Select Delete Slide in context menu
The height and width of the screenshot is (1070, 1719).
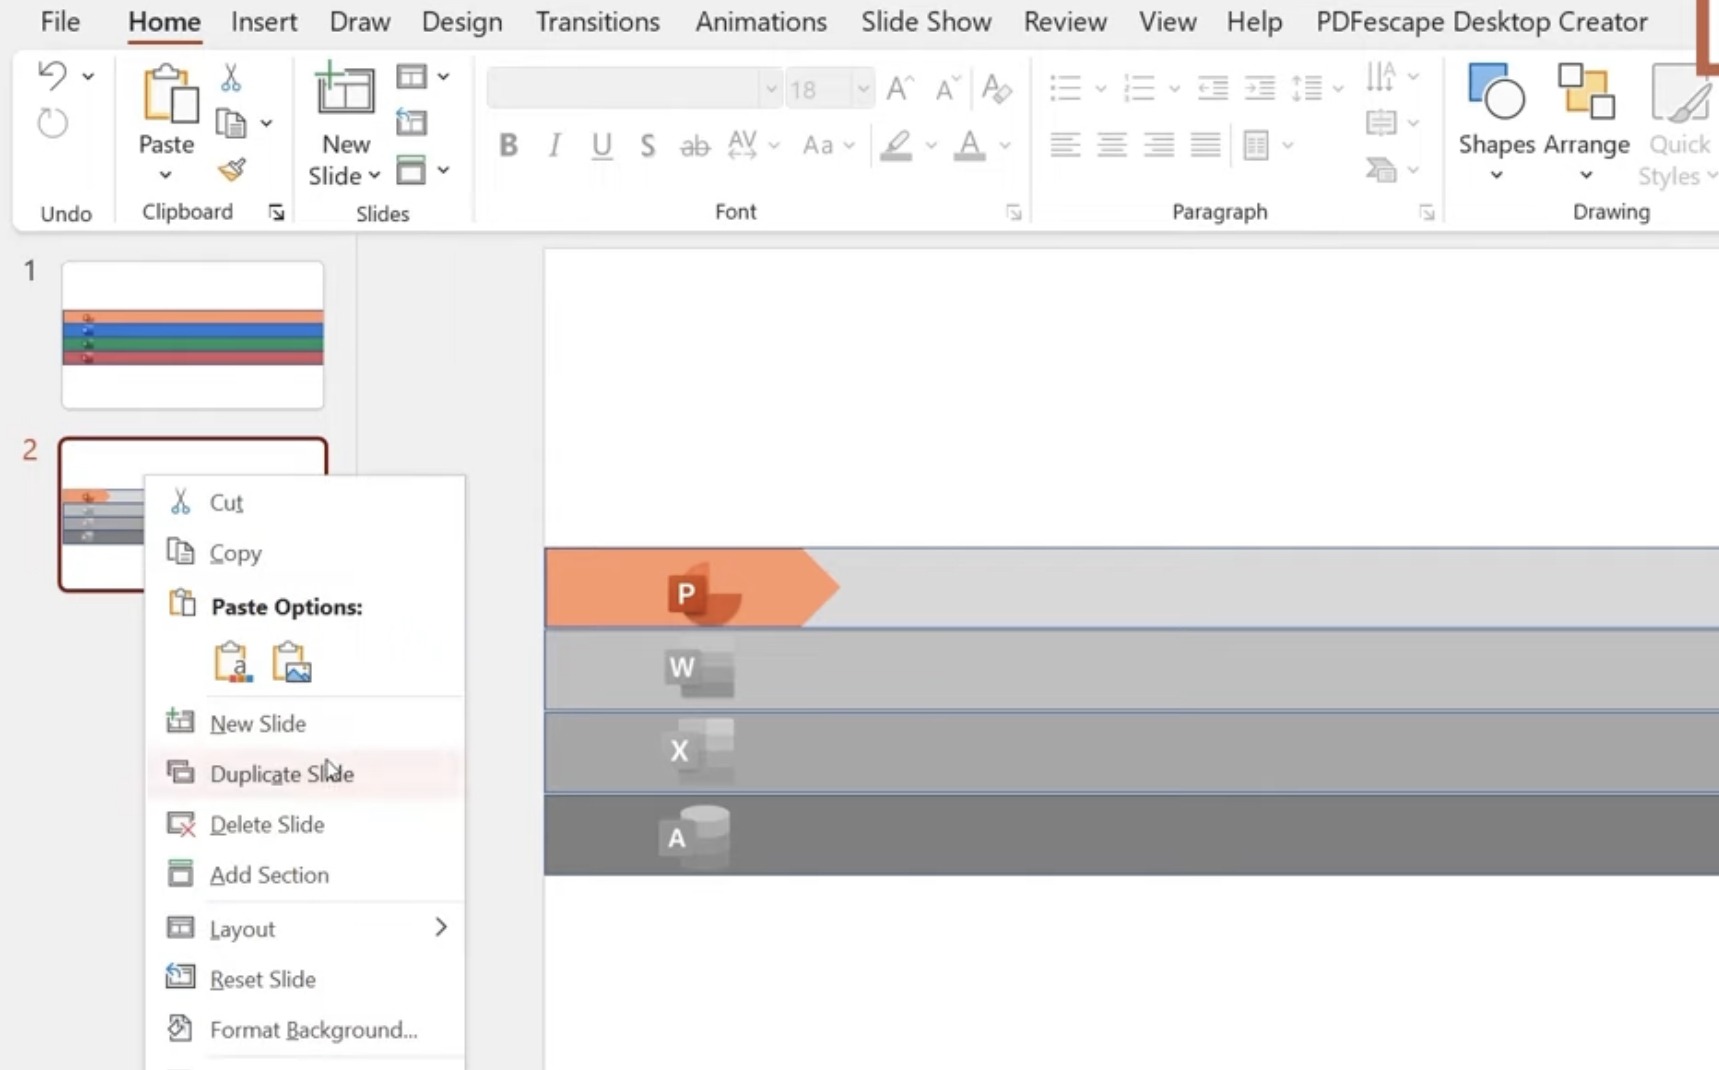(305, 825)
